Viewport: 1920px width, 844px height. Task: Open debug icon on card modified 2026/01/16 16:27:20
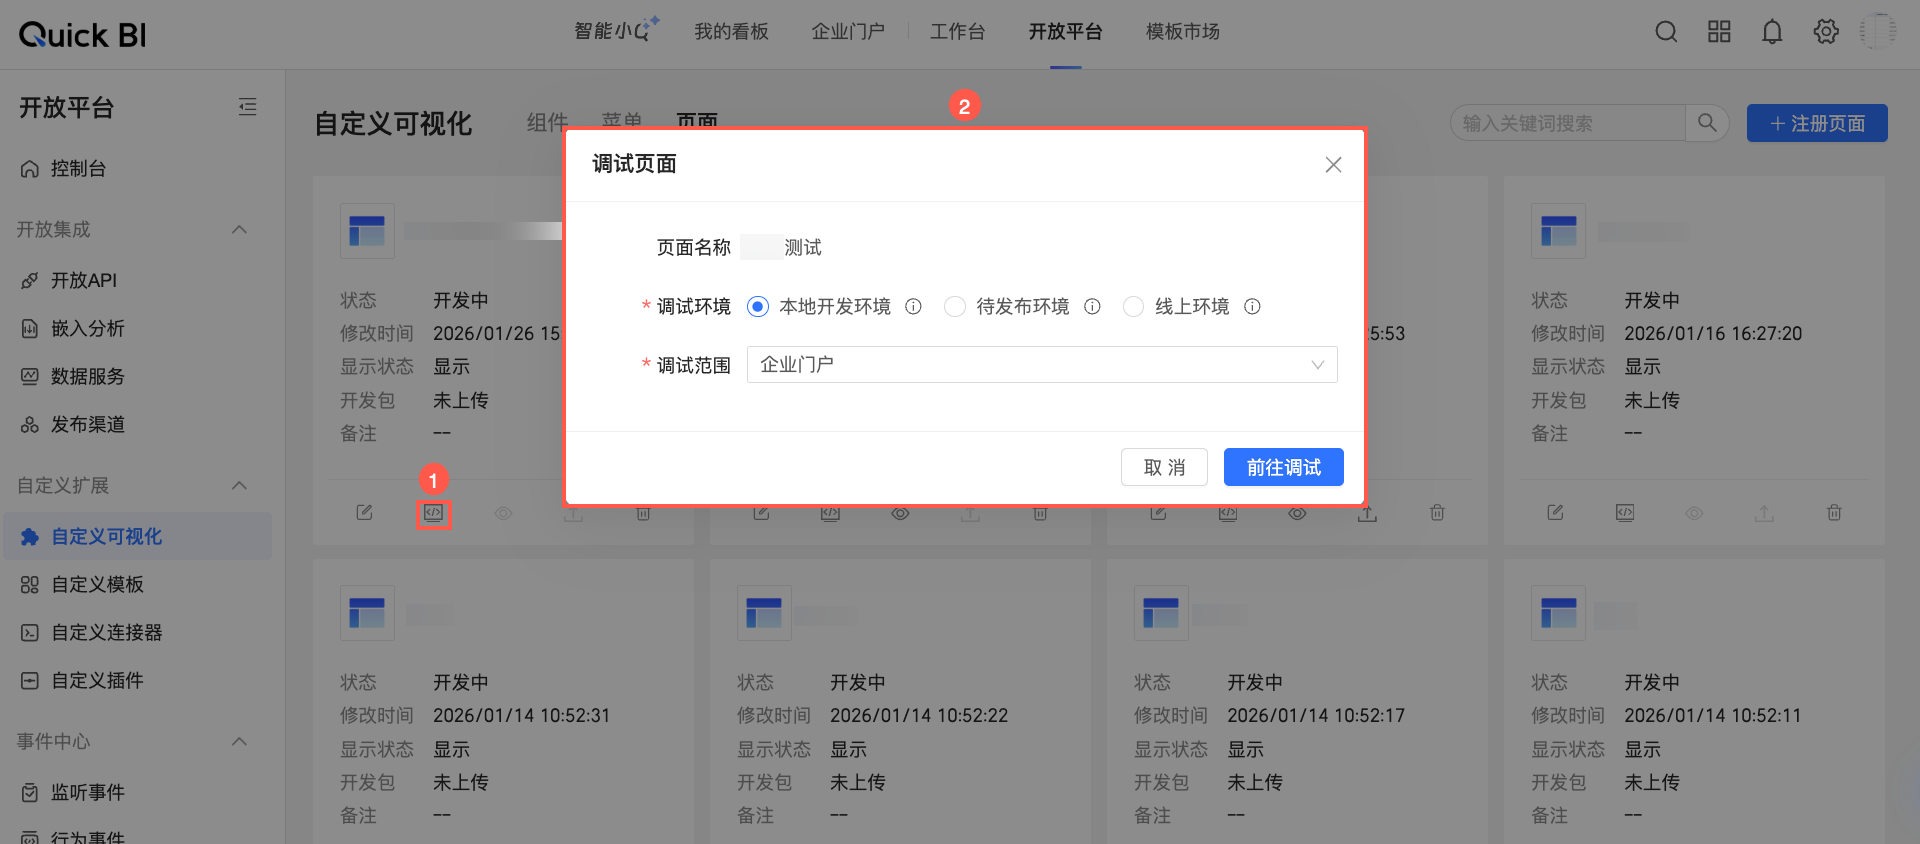tap(1625, 512)
